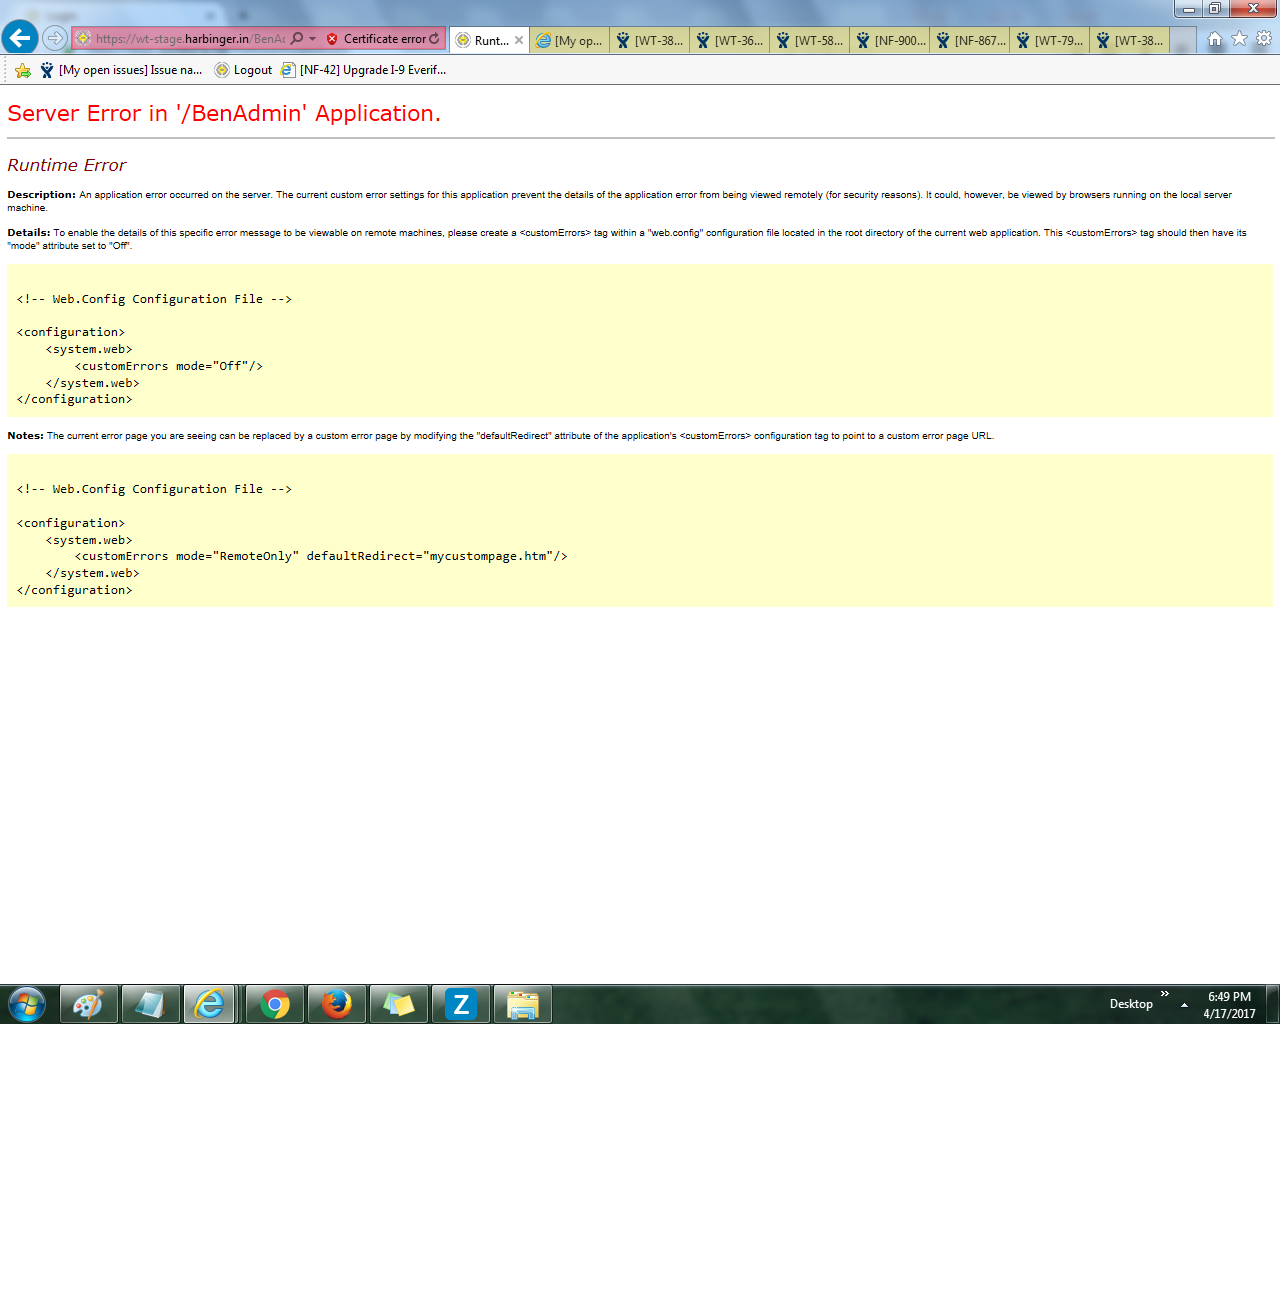Click the Forward navigation arrow
This screenshot has width=1280, height=1294.
click(55, 39)
